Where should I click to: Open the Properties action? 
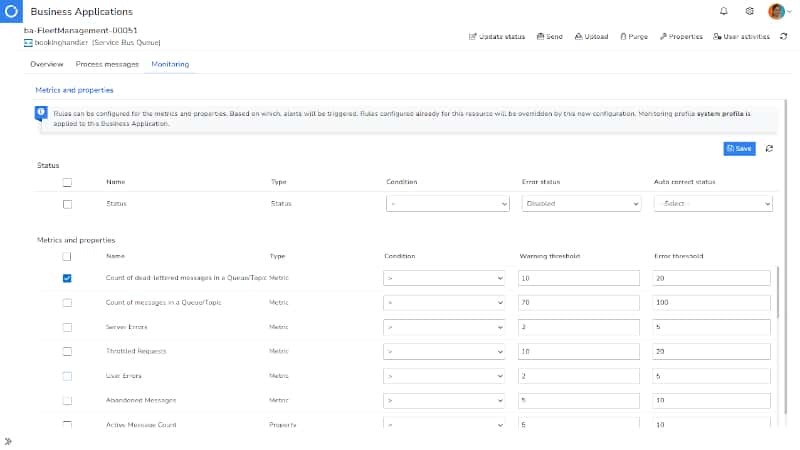click(x=681, y=36)
